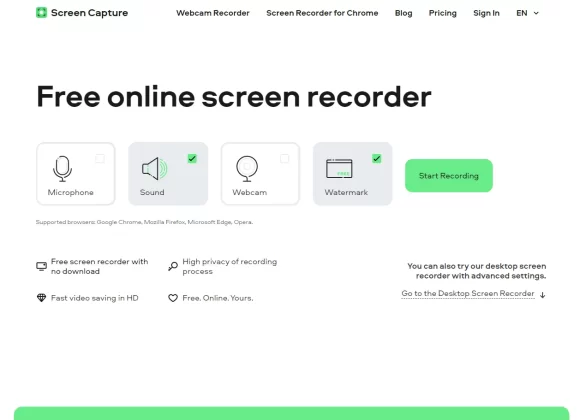Go to the Blog page
The width and height of the screenshot is (580, 420).
[x=404, y=13]
